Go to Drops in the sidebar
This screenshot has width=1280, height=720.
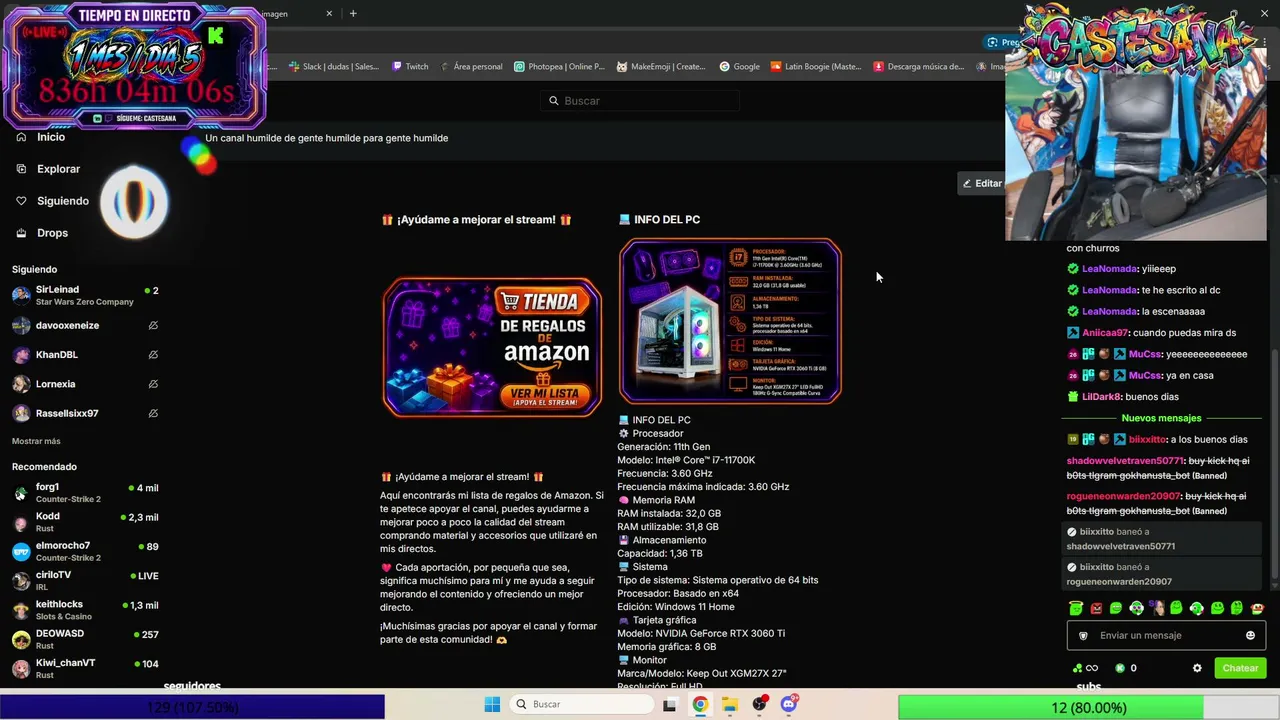tap(52, 233)
